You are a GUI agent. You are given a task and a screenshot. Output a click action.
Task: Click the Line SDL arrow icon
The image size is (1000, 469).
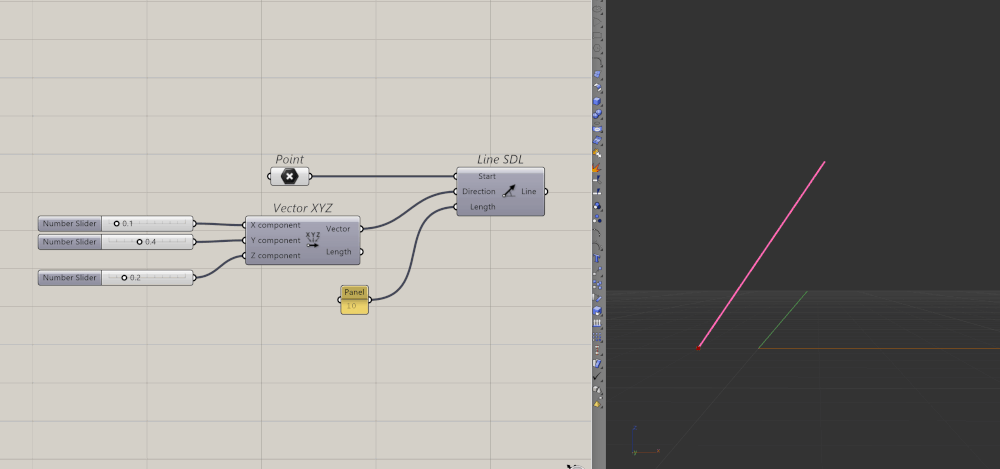[x=508, y=191]
